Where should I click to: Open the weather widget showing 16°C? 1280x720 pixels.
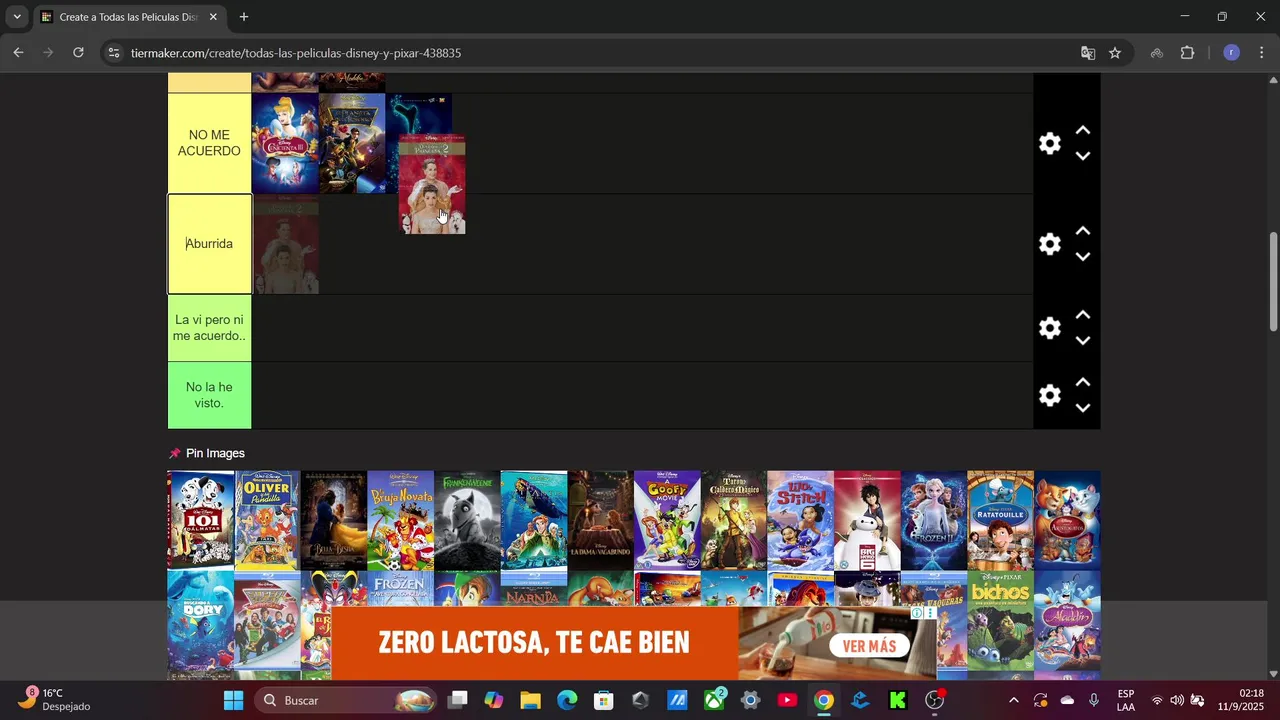coord(56,700)
